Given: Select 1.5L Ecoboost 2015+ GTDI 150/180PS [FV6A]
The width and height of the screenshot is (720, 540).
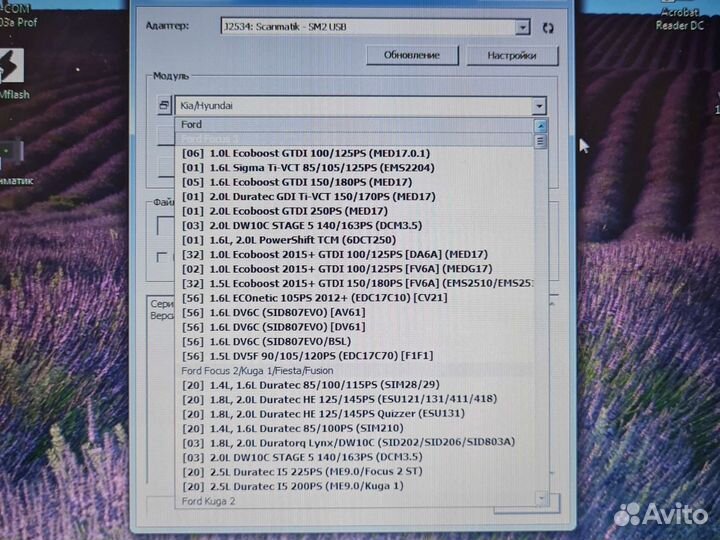Looking at the screenshot, I should click(x=354, y=283).
